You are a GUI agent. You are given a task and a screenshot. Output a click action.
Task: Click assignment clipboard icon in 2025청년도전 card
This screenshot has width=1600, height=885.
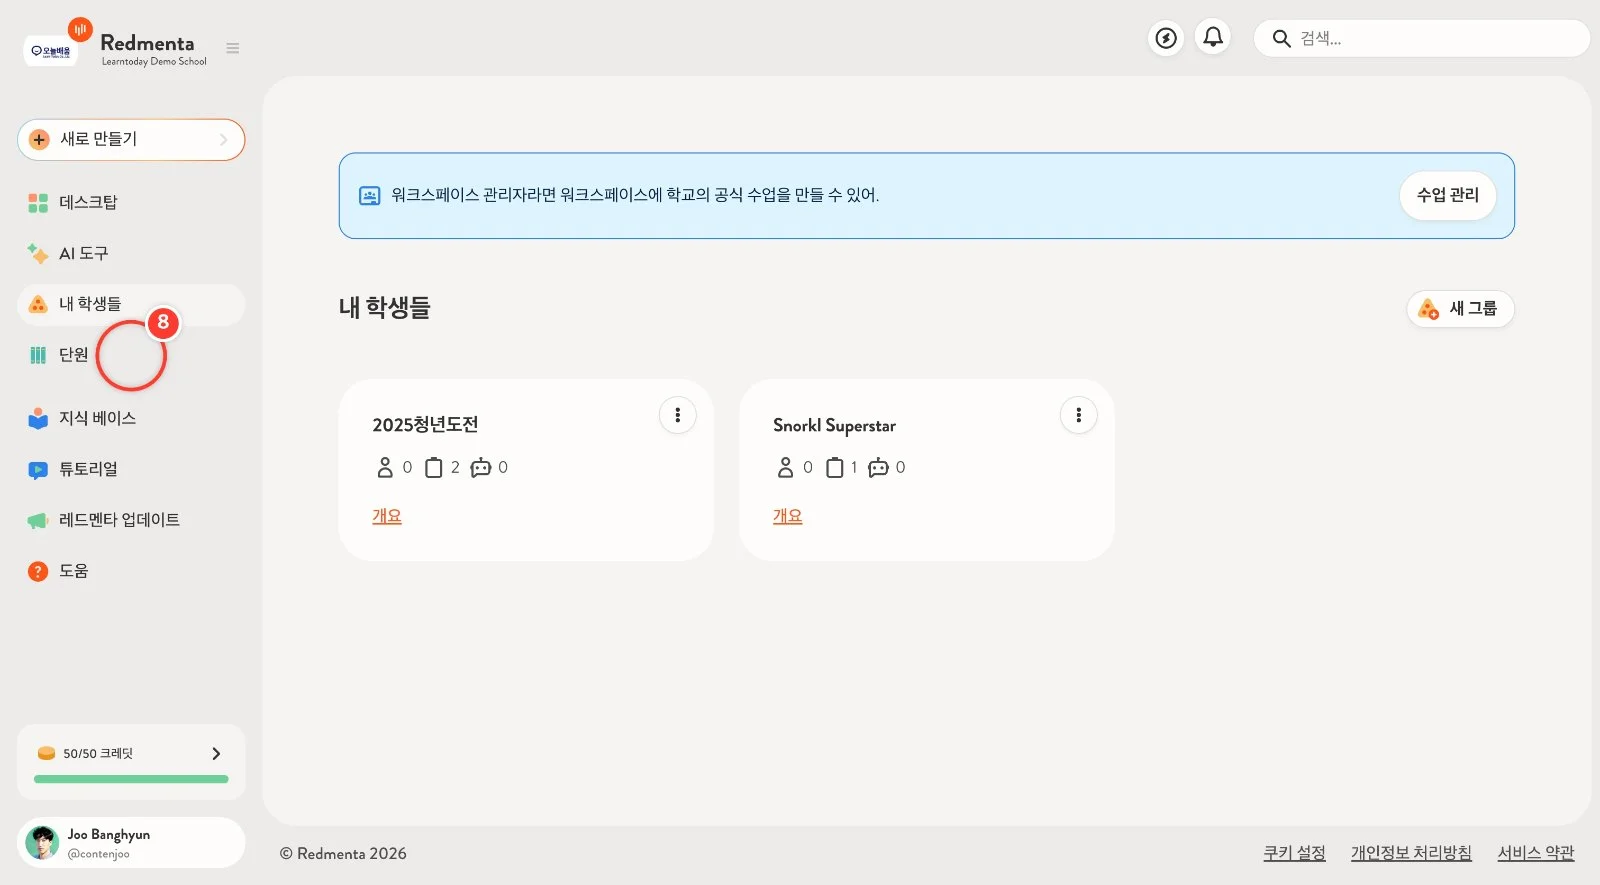pos(434,467)
